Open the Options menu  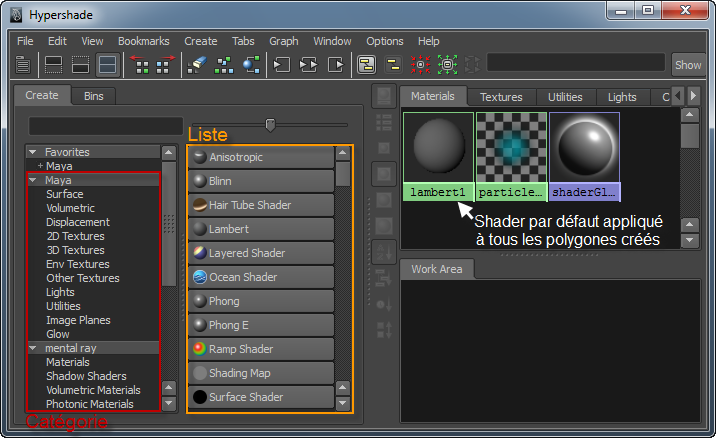coord(384,41)
